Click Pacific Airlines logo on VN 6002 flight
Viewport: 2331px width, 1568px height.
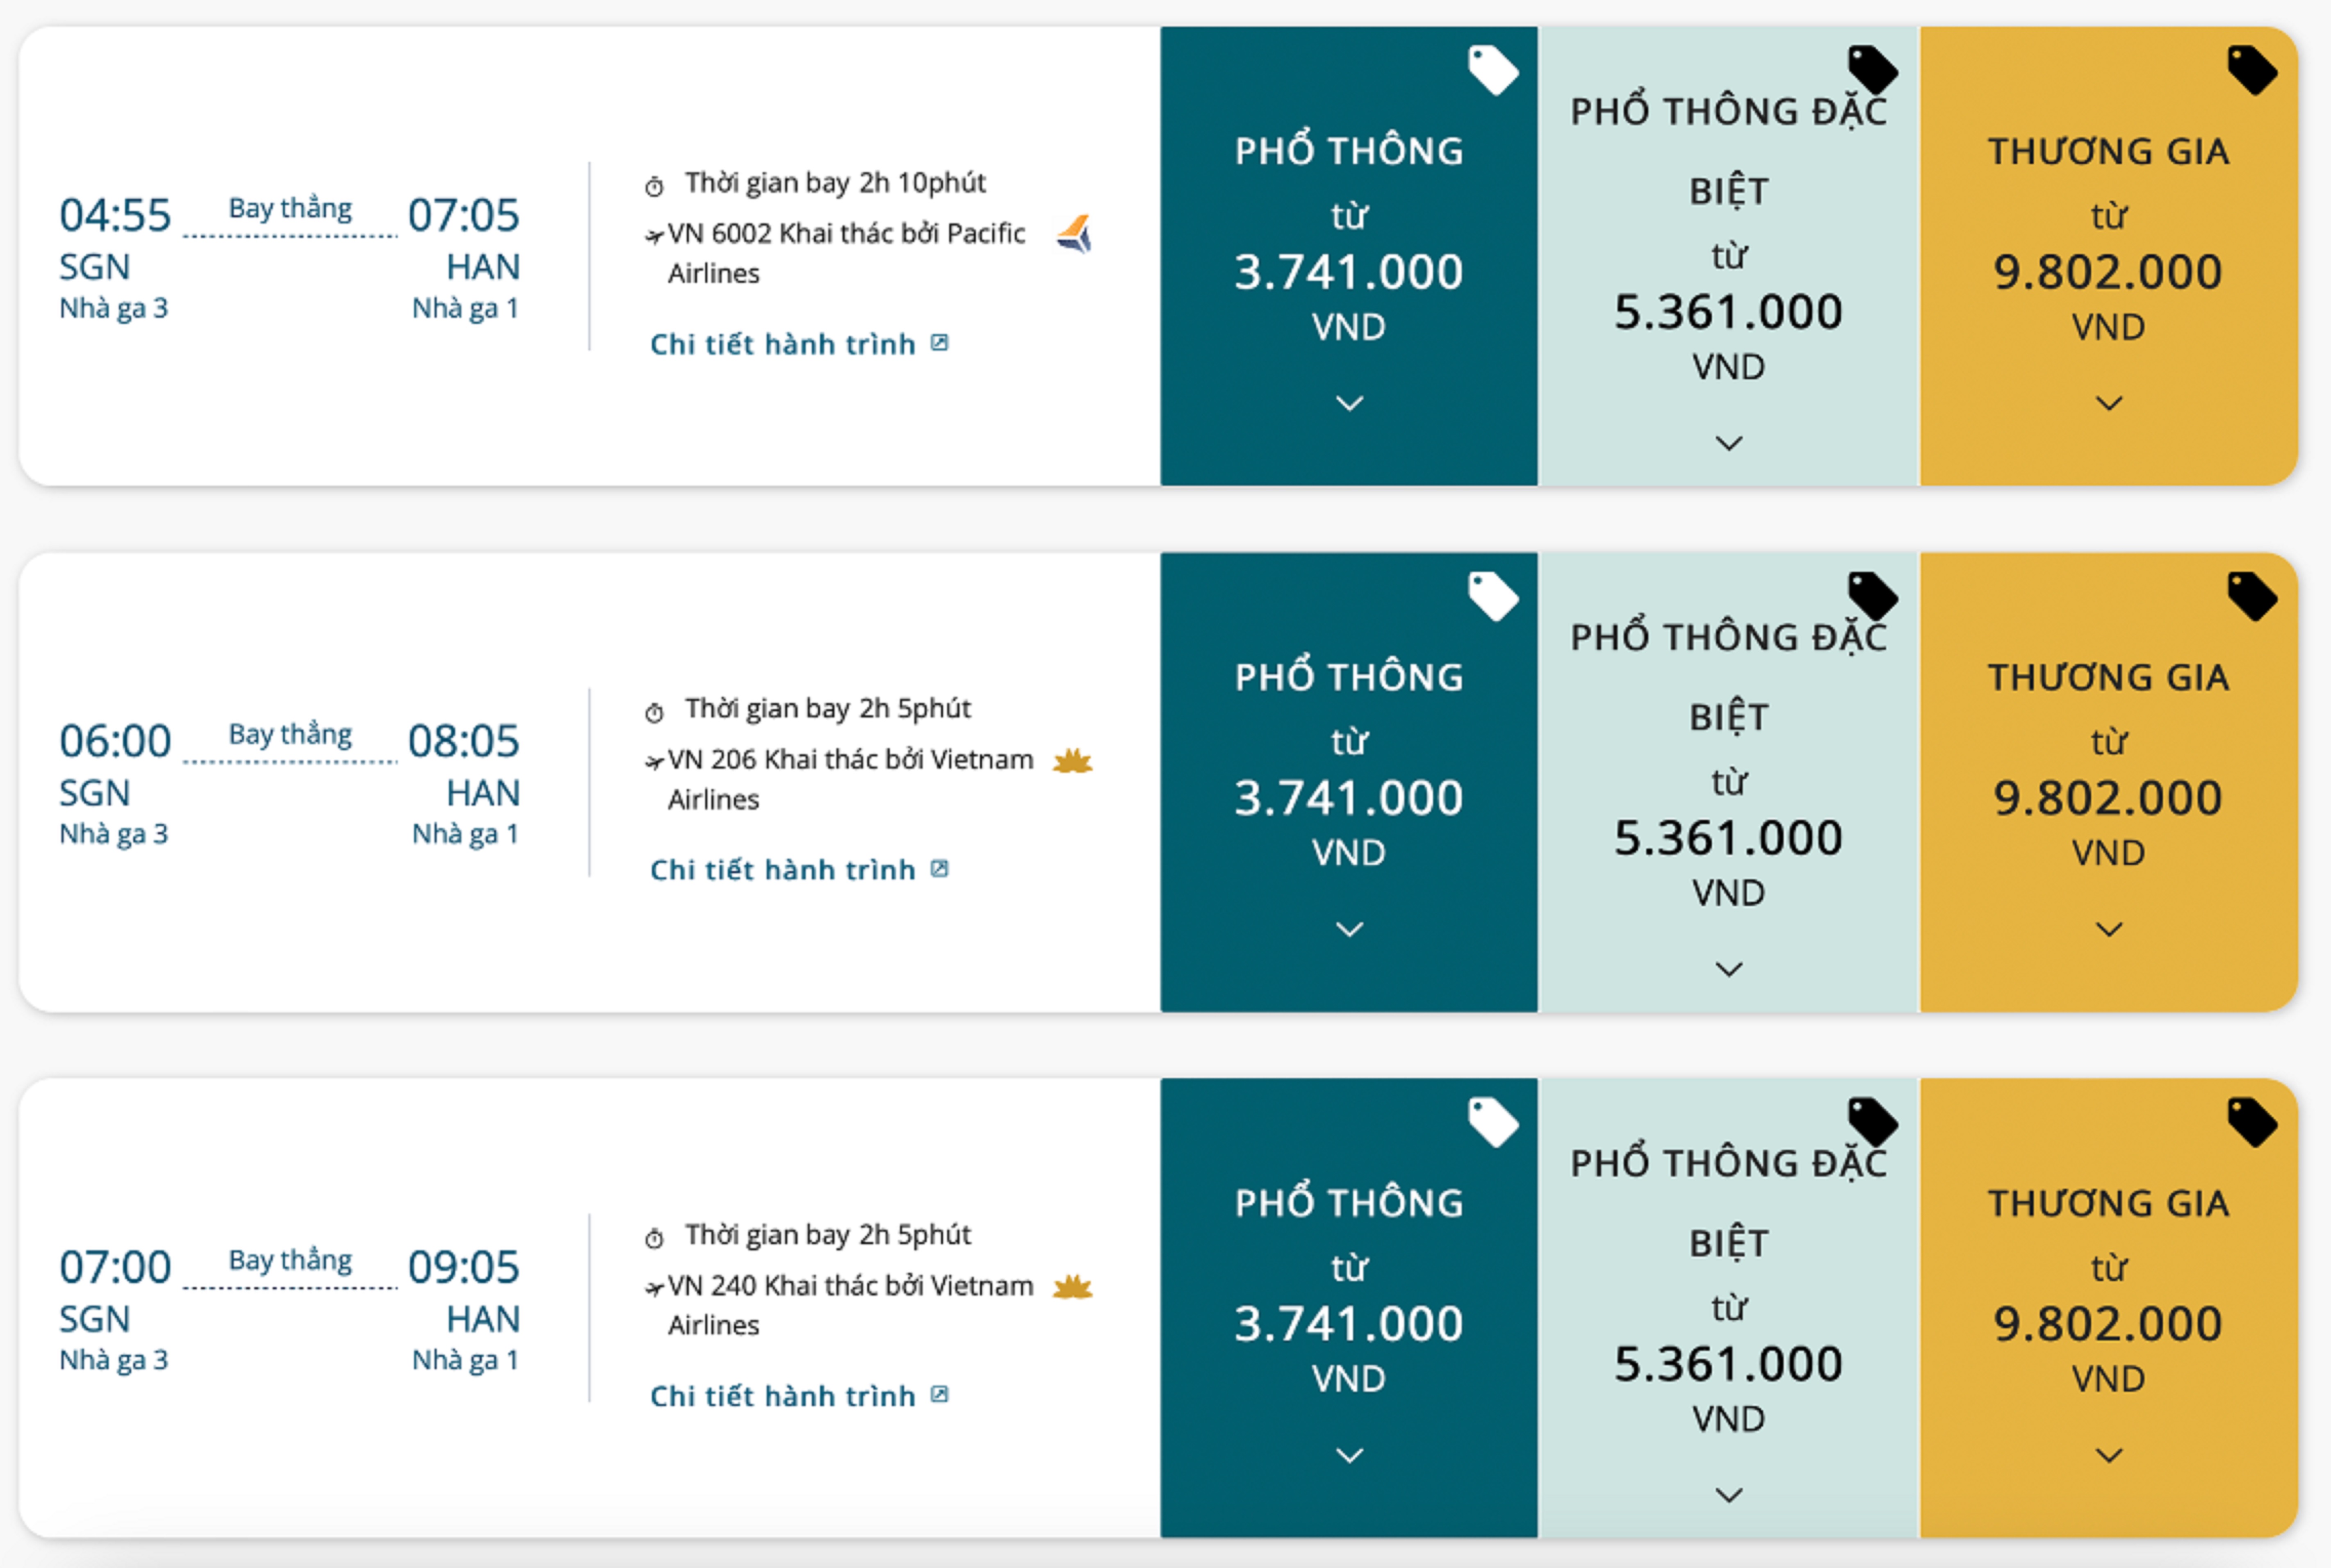click(x=1075, y=235)
